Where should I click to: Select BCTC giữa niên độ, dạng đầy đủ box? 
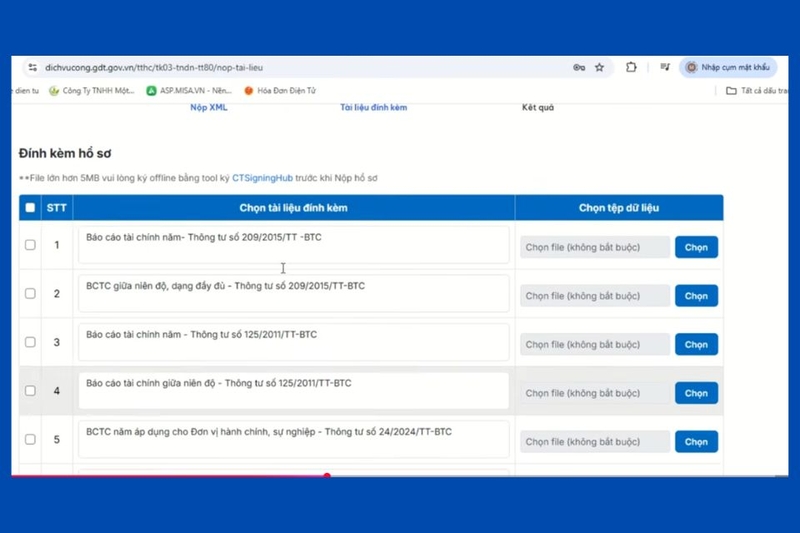tap(294, 293)
